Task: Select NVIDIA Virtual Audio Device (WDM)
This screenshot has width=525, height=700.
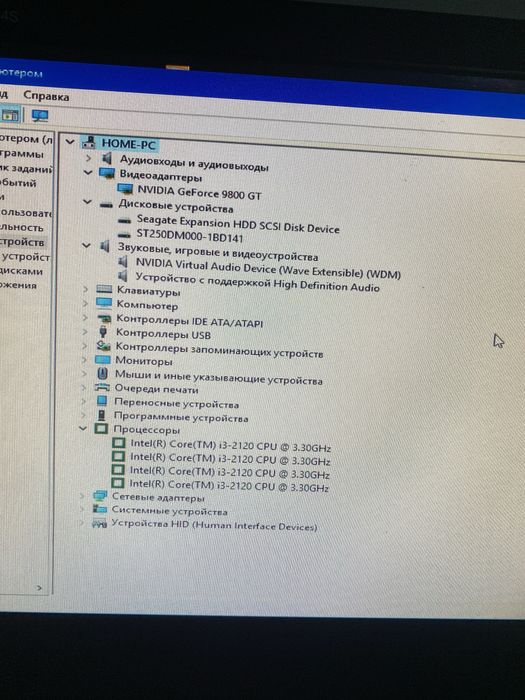Action: (268, 269)
